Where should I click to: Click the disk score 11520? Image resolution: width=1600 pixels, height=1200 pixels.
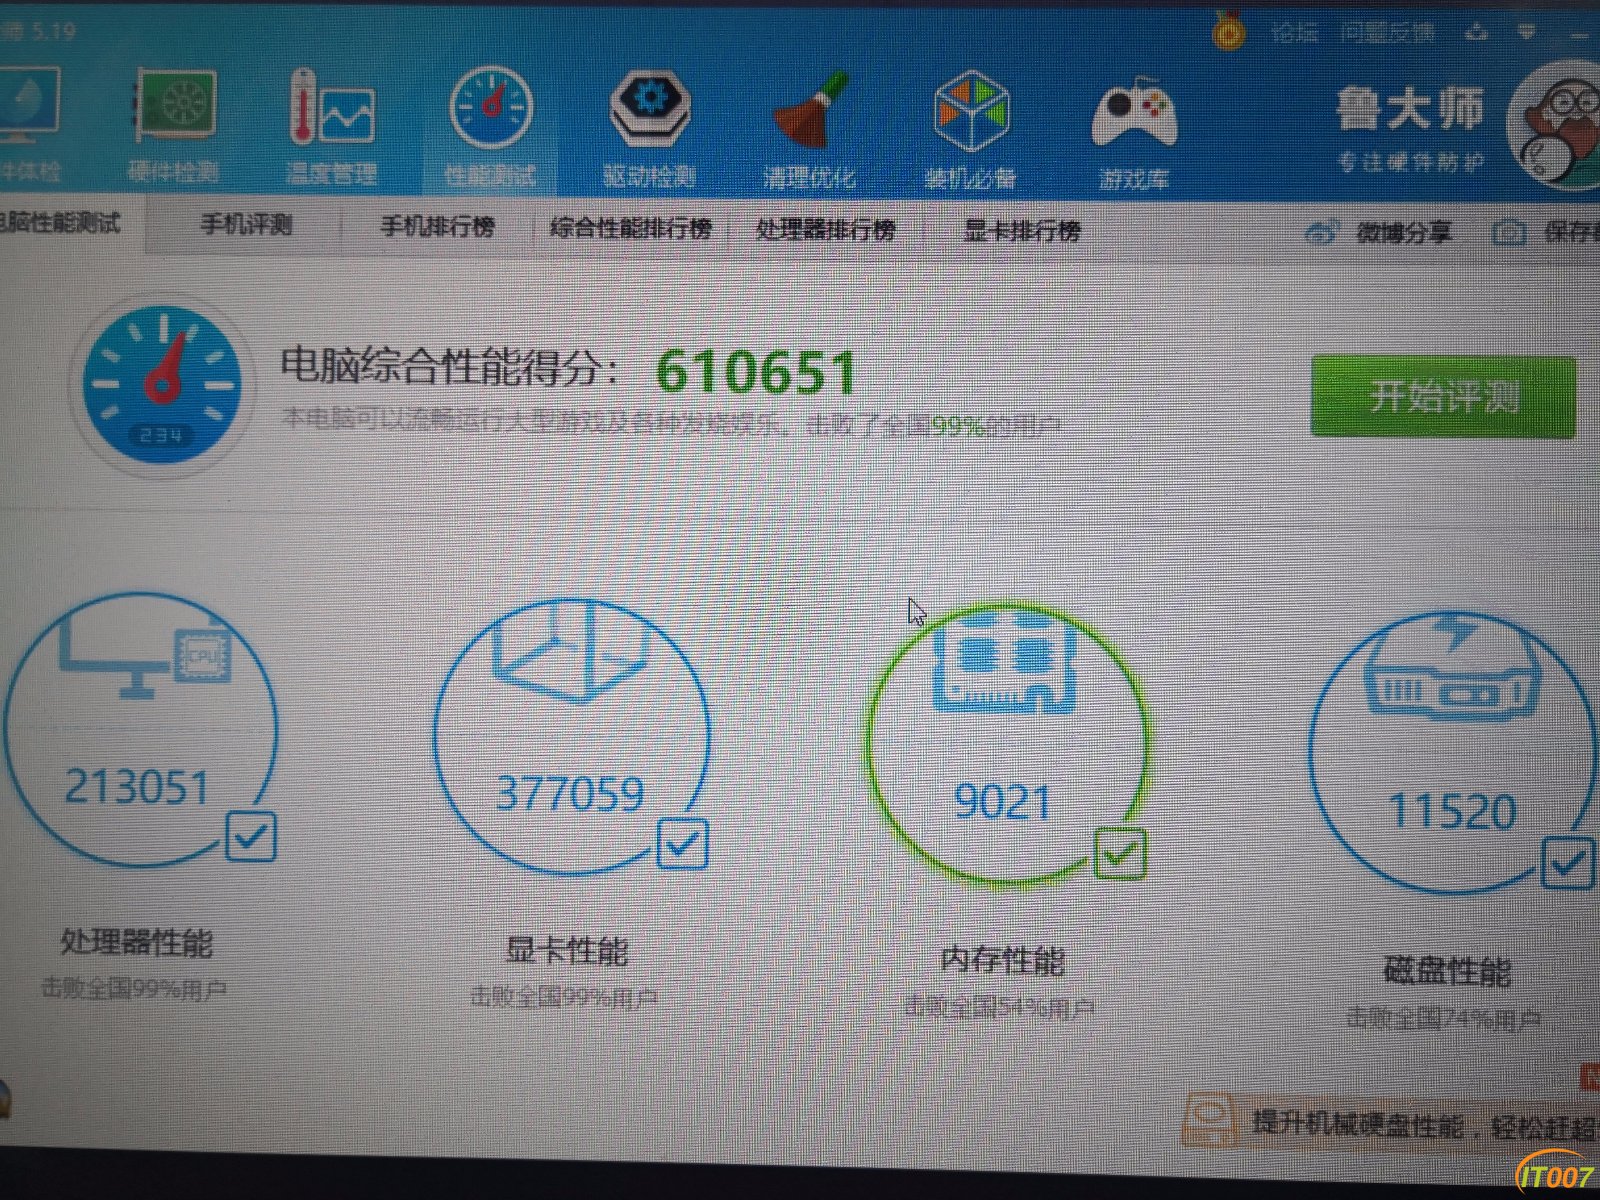[x=1453, y=811]
